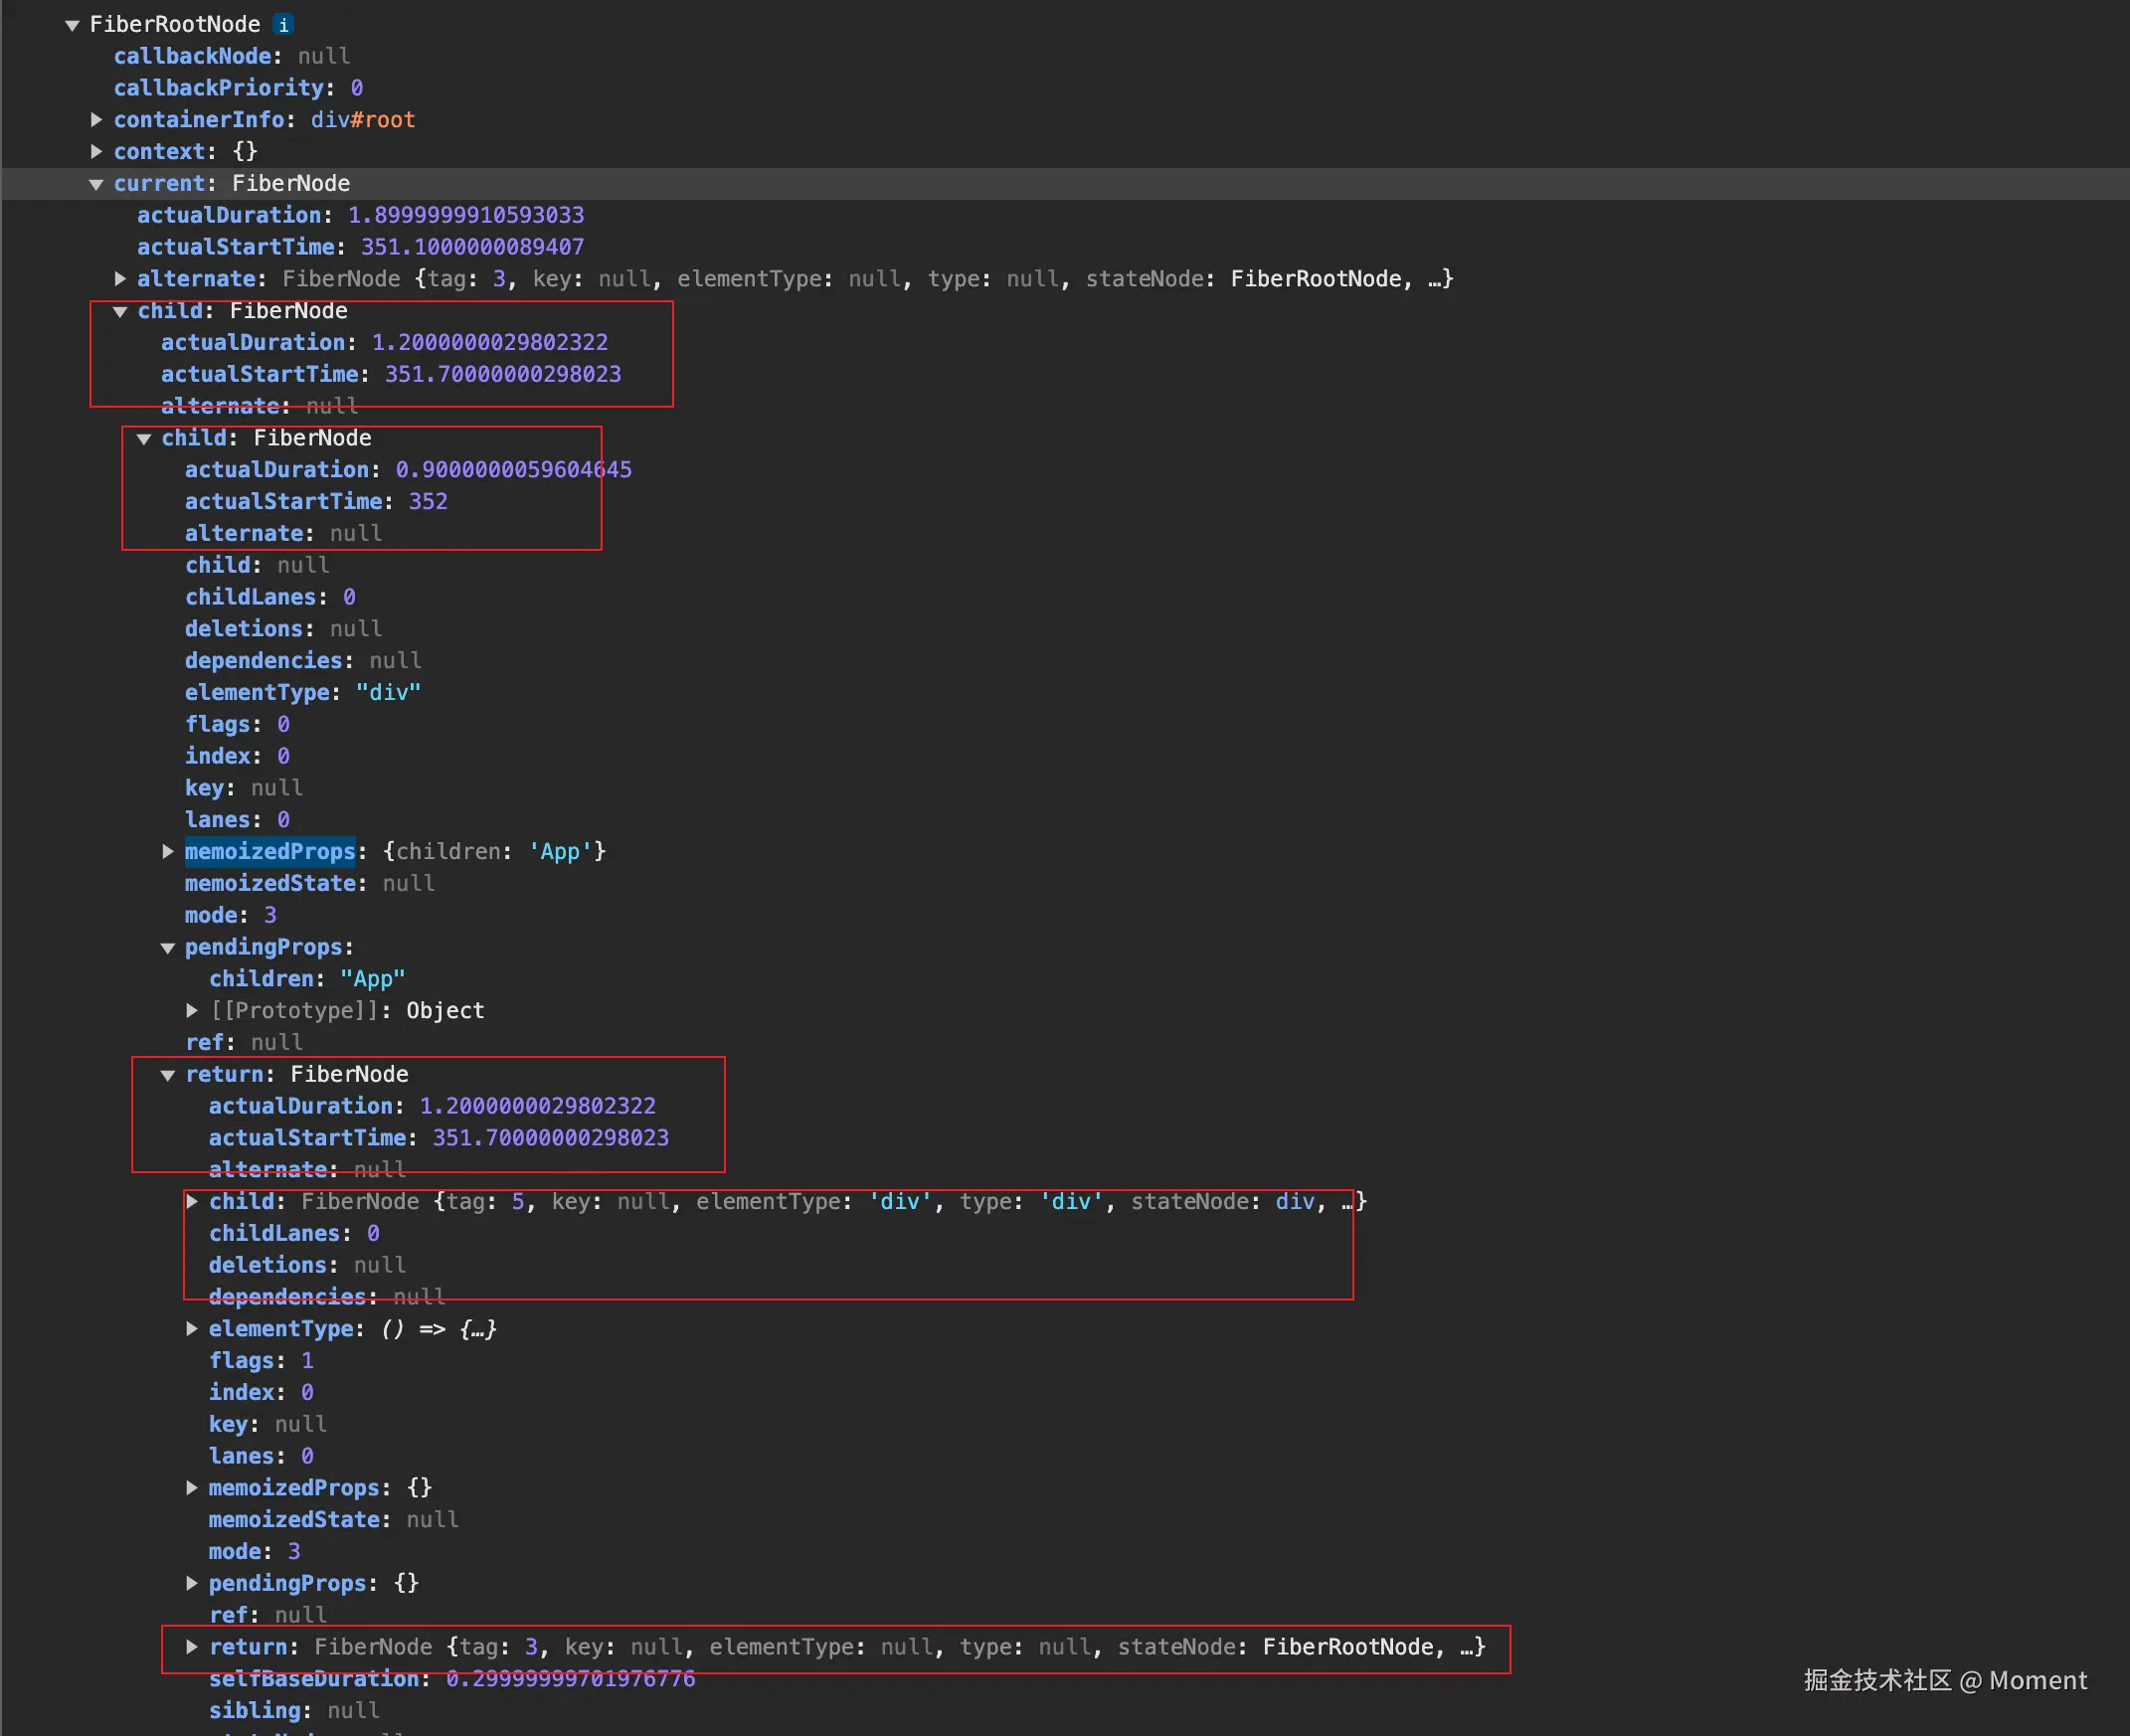The image size is (2130, 1736).
Task: Expand the empty pendingProps {} entry
Action: coord(192,1584)
